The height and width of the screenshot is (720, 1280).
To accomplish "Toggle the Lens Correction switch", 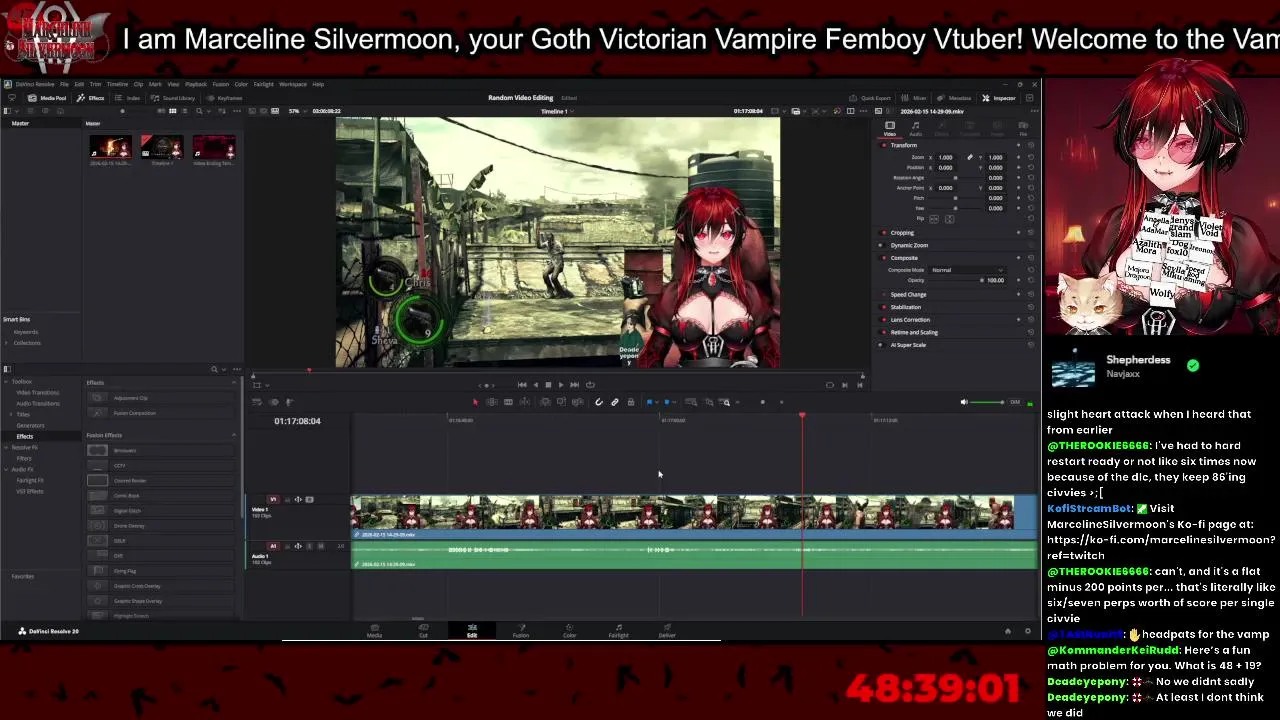I will click(x=883, y=320).
